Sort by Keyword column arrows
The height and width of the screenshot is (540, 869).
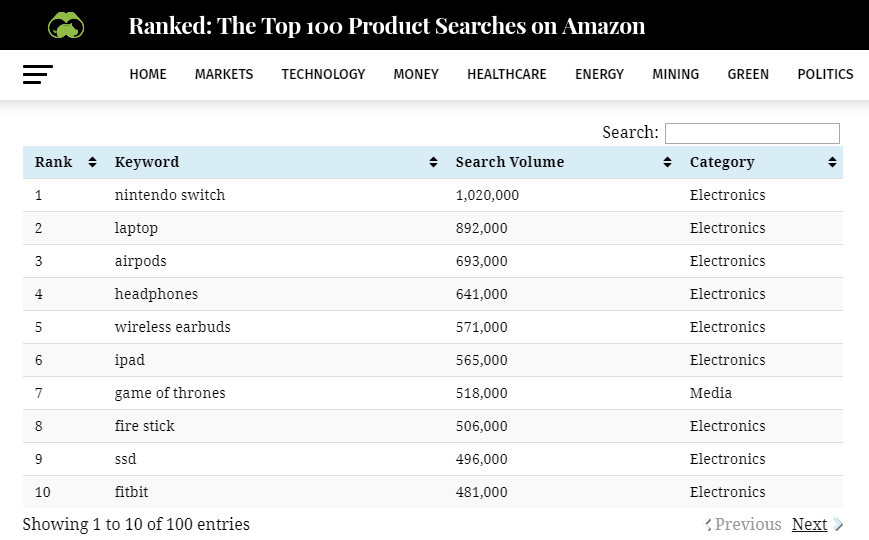(x=433, y=162)
